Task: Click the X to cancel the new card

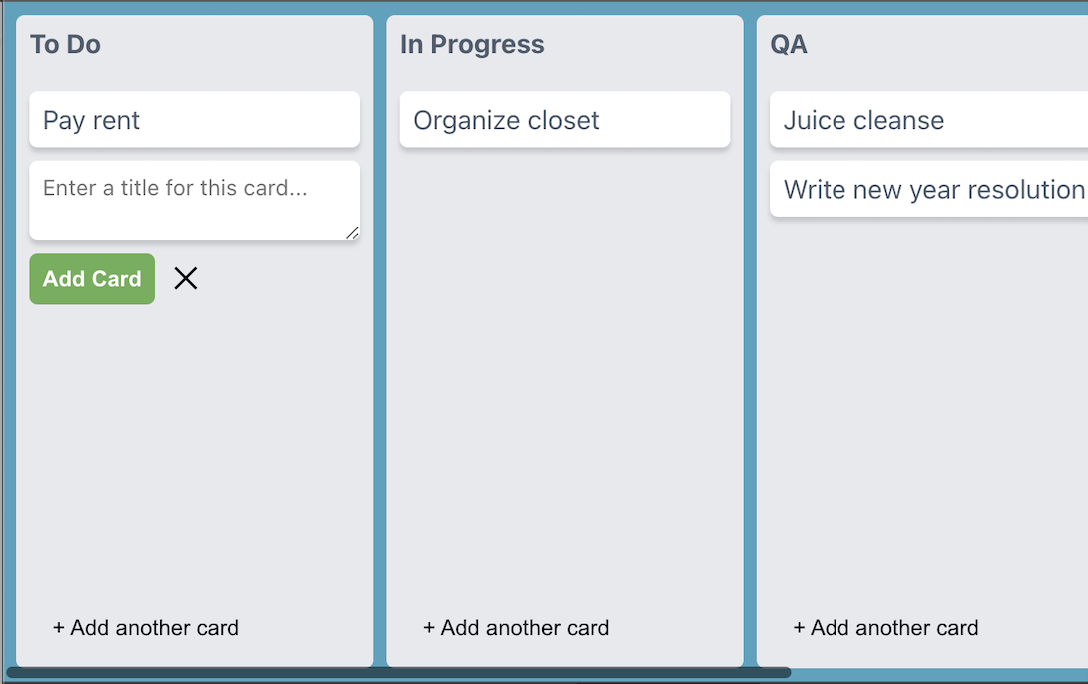Action: [186, 278]
